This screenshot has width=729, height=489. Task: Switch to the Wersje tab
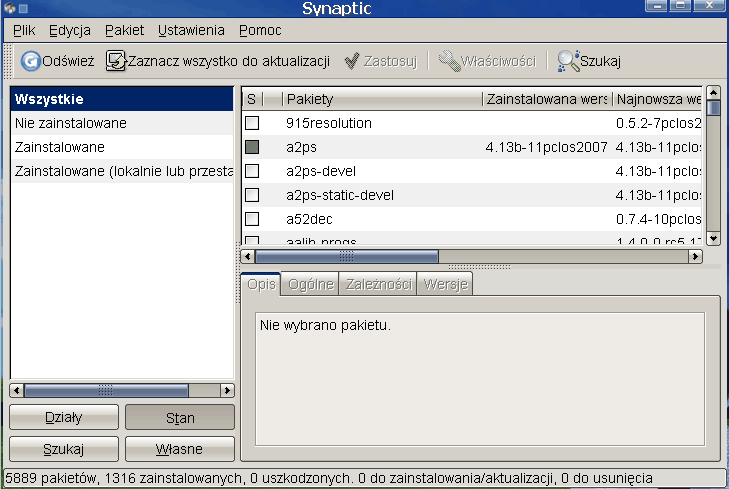pos(445,284)
